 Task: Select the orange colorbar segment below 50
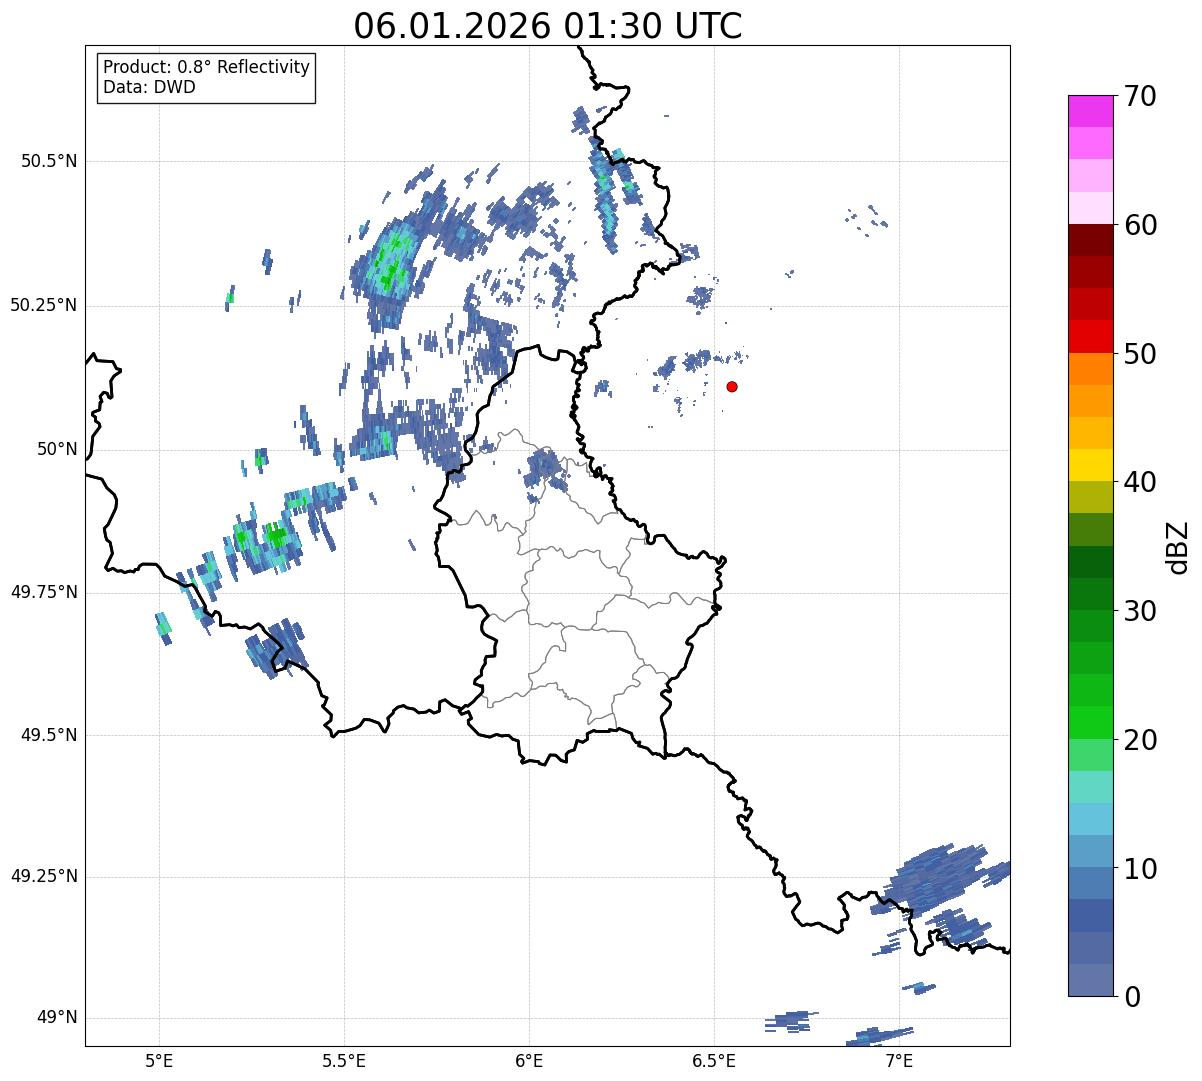(x=1090, y=369)
